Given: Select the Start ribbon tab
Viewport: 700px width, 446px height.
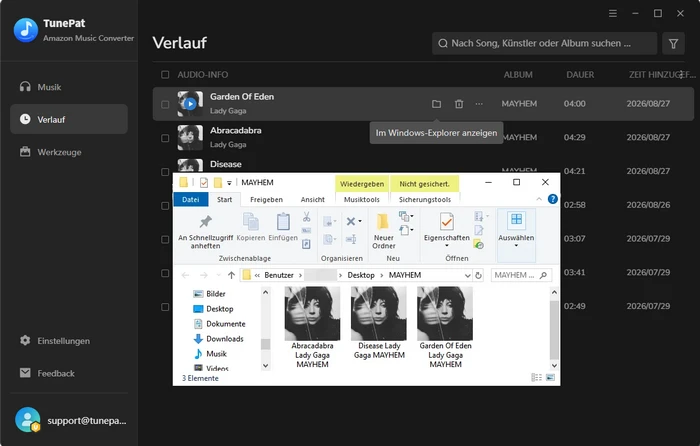Looking at the screenshot, I should 225,200.
